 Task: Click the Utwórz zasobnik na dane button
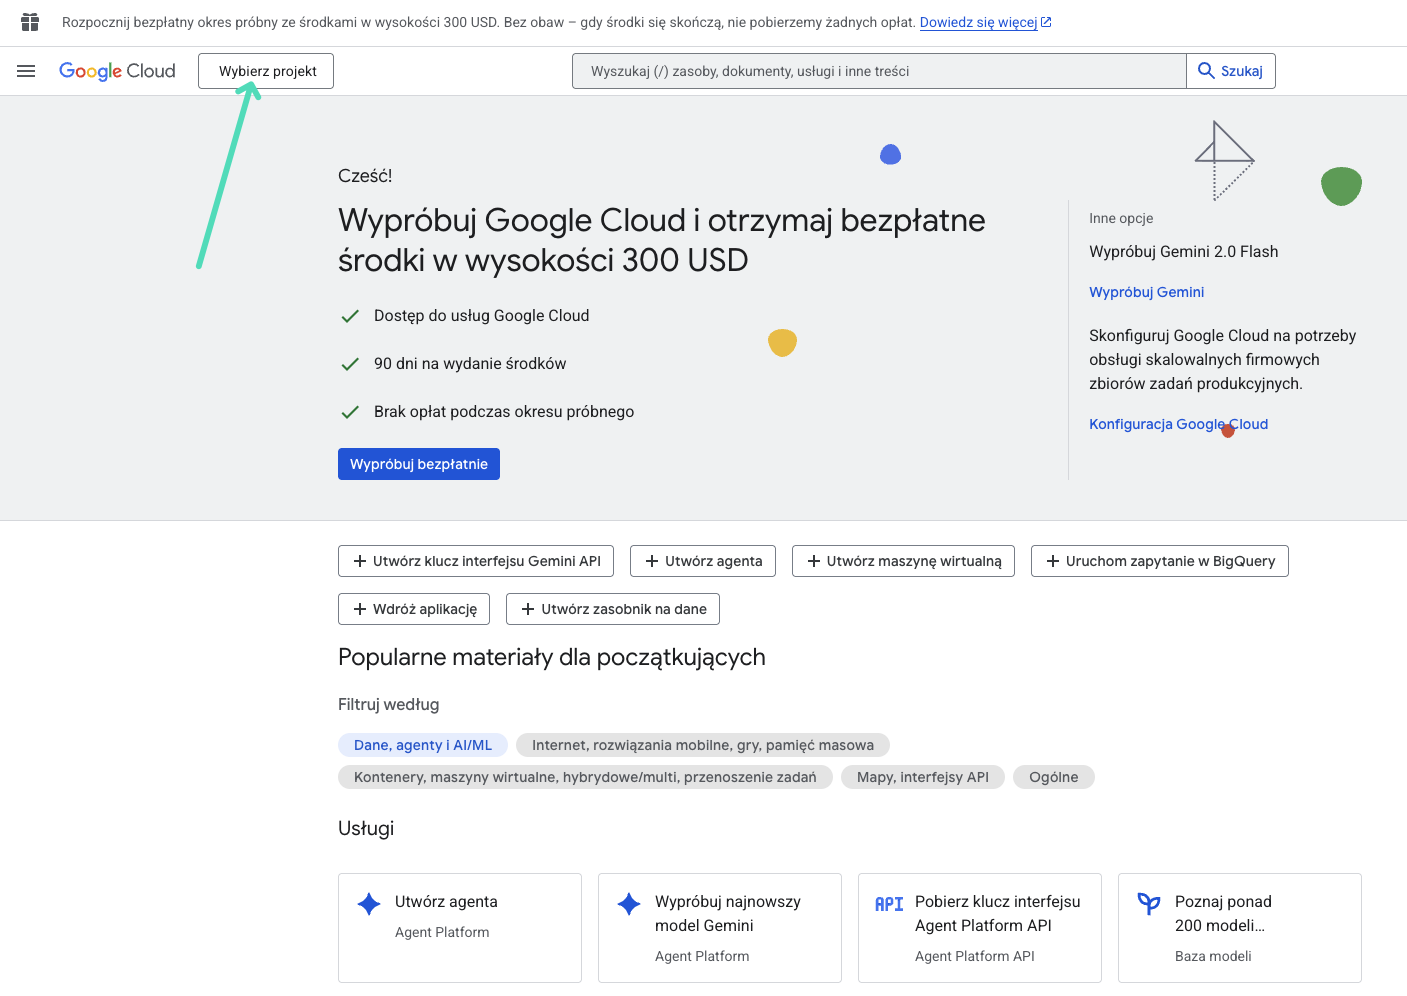click(x=613, y=609)
